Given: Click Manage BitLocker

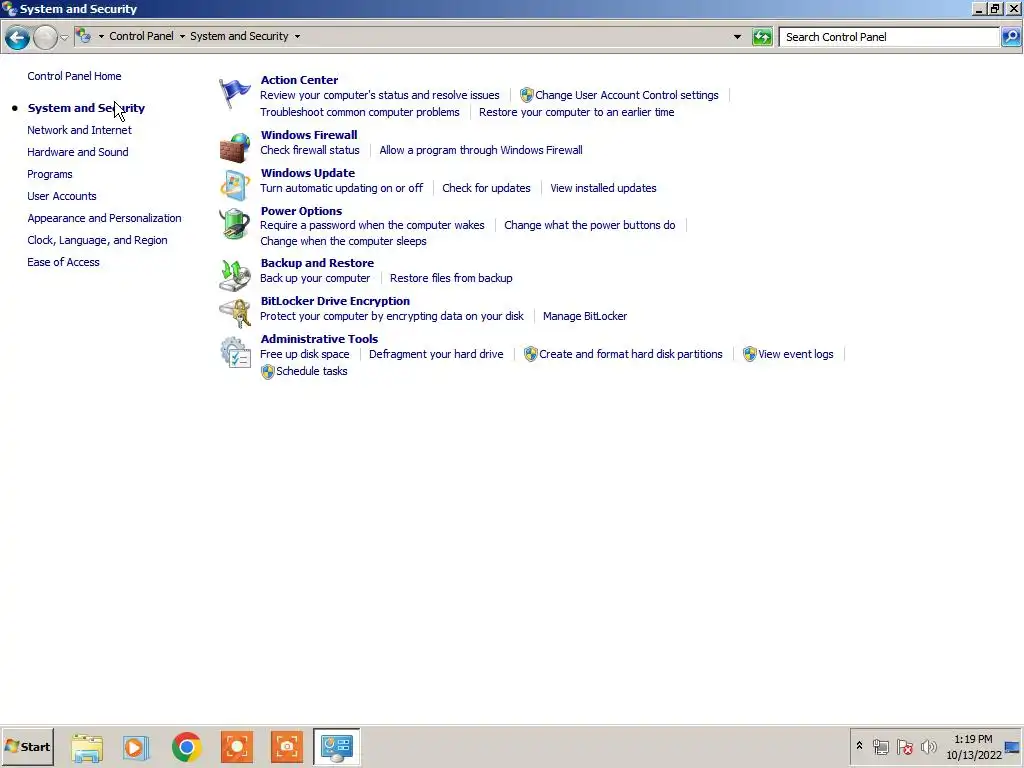Looking at the screenshot, I should click(585, 316).
